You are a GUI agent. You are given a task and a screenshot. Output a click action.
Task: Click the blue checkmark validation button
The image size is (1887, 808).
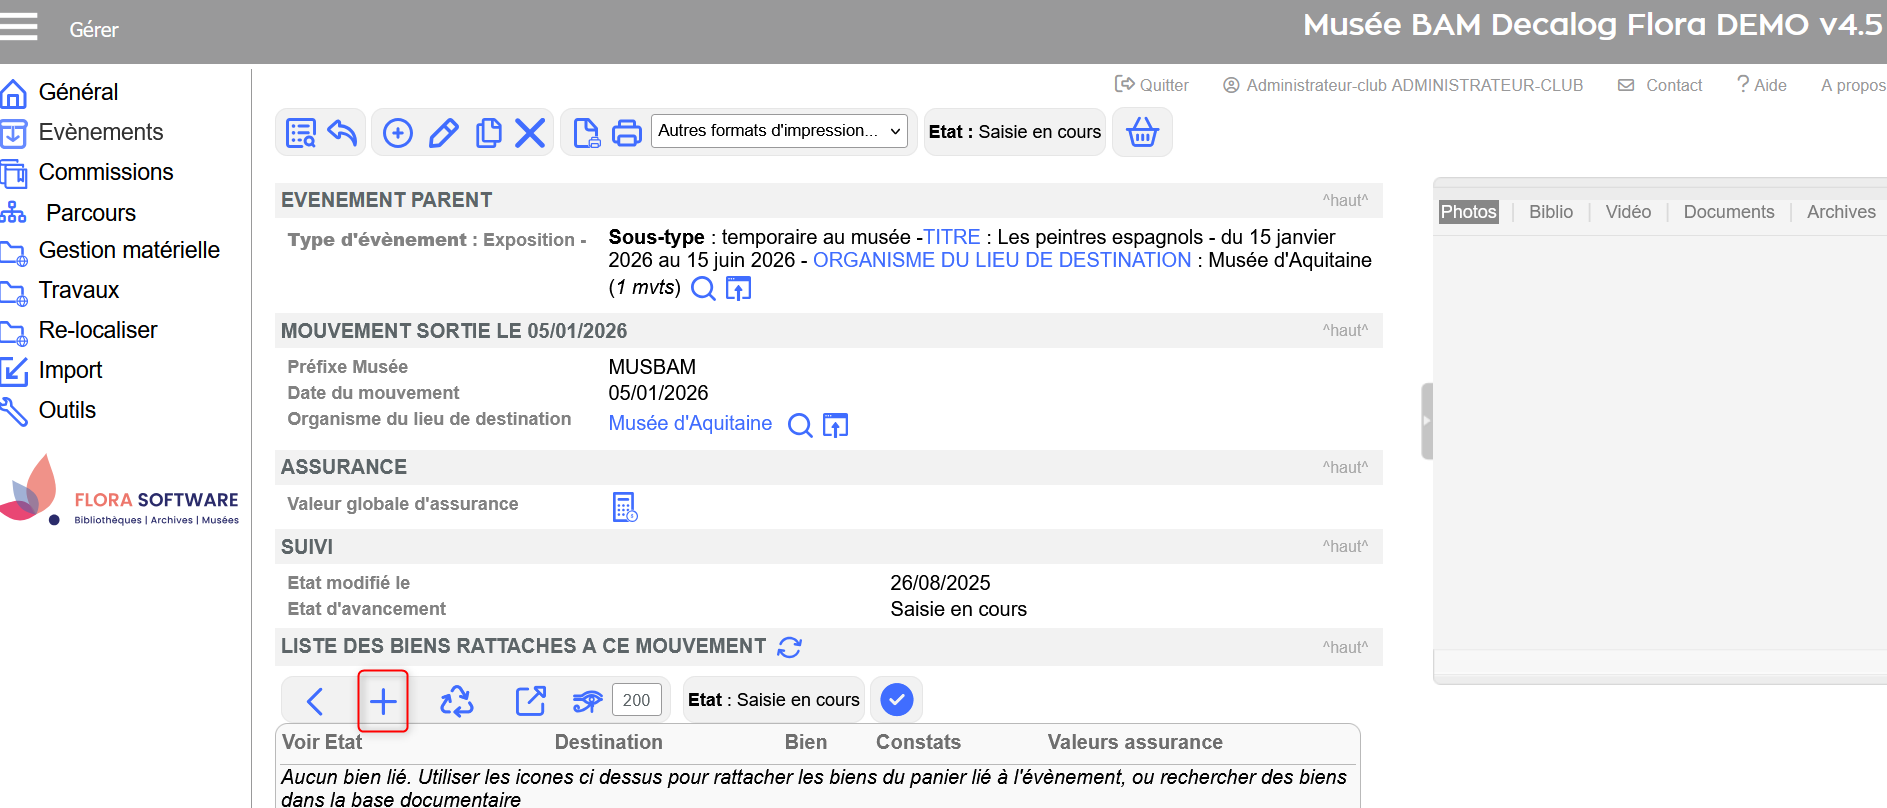coord(897,699)
